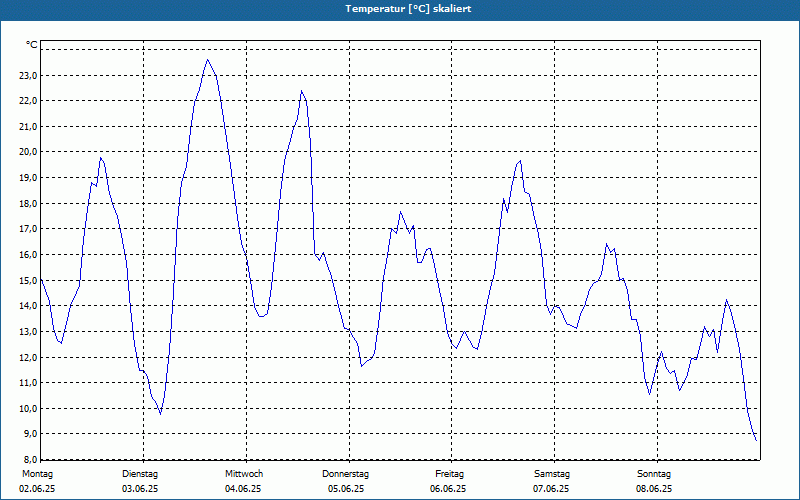Click the 05.06.25 date label
The width and height of the screenshot is (800, 500).
click(x=346, y=489)
